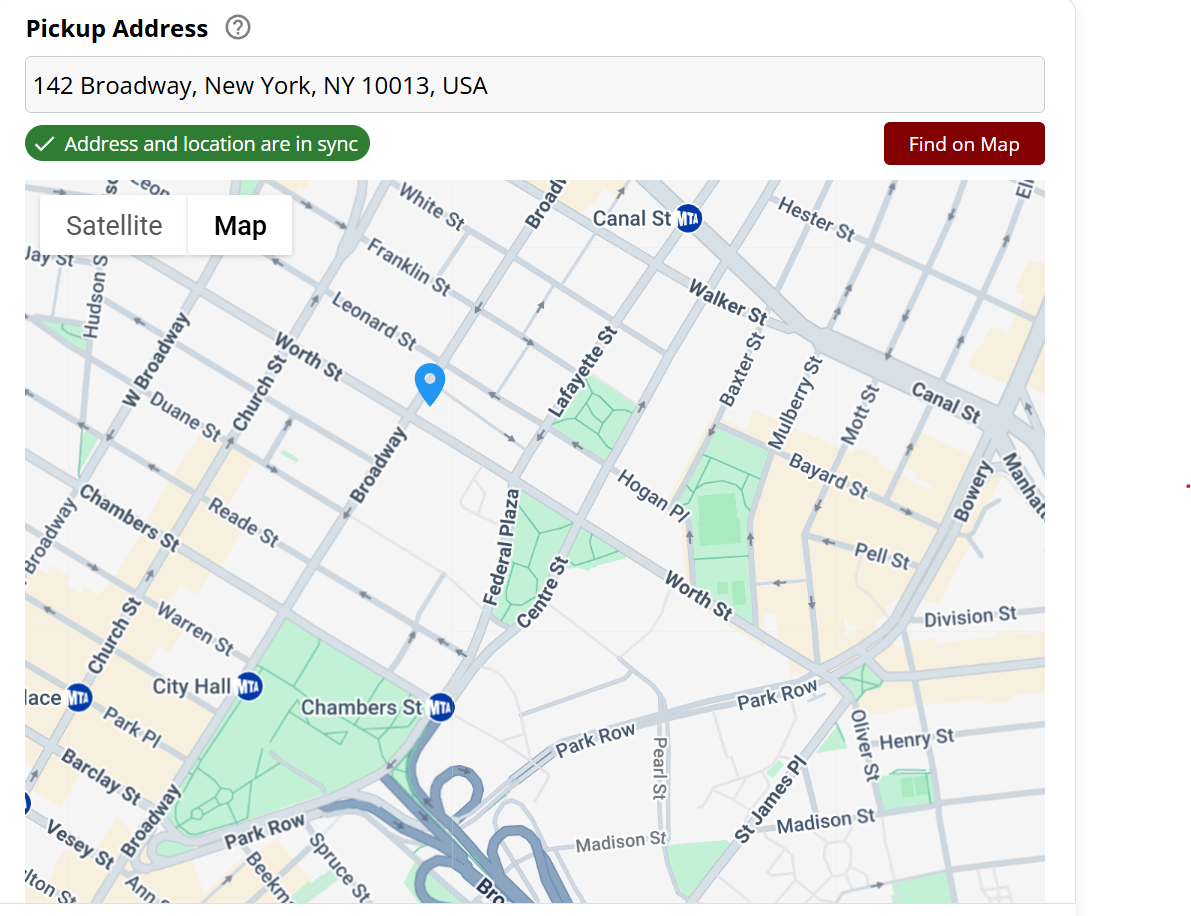Select the Map tab
The height and width of the screenshot is (916, 1191).
pos(239,225)
